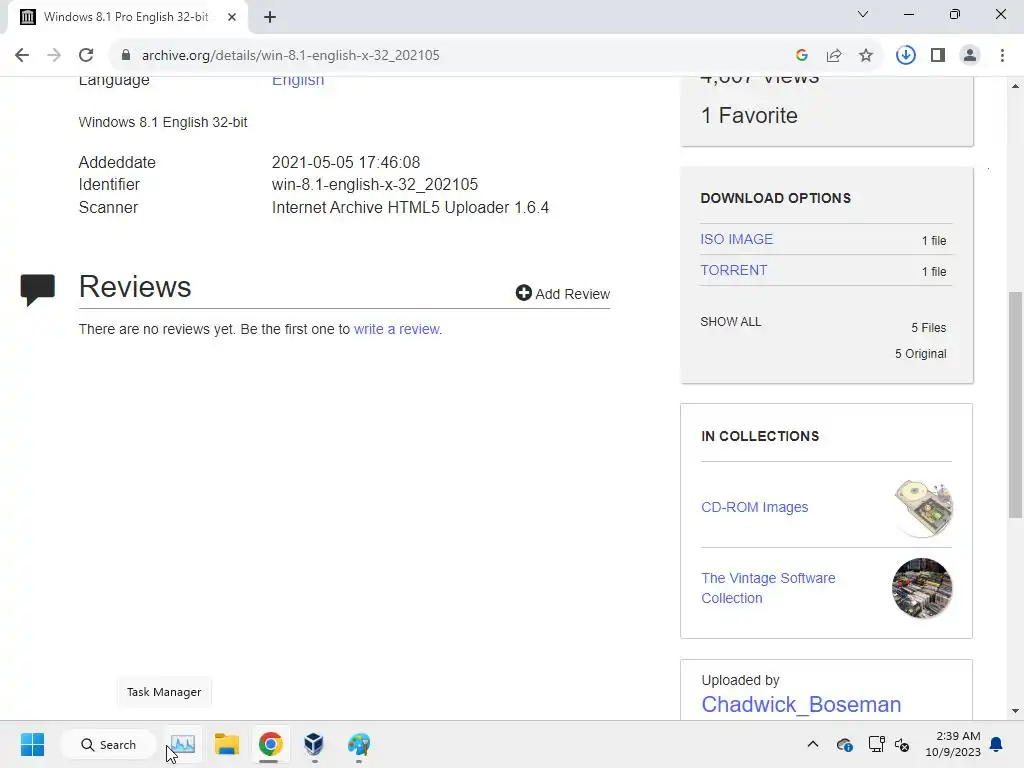Screen dimensions: 1024x768
Task: Open the notifications bell
Action: tap(997, 744)
